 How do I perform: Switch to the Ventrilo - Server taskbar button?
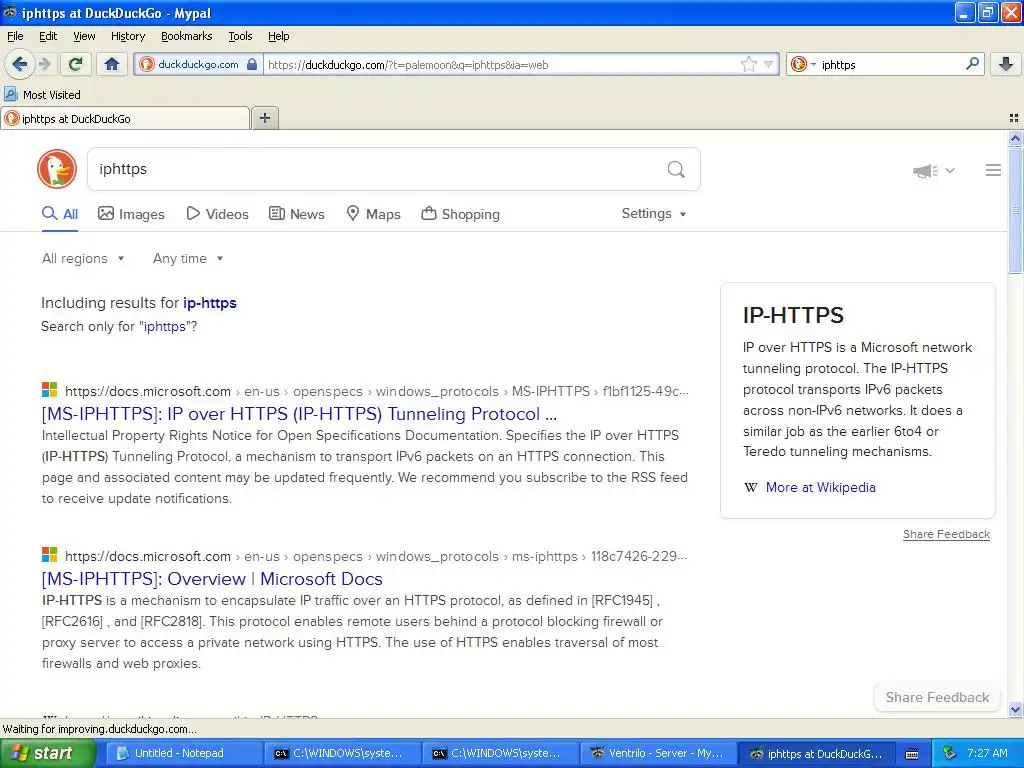pyautogui.click(x=658, y=754)
